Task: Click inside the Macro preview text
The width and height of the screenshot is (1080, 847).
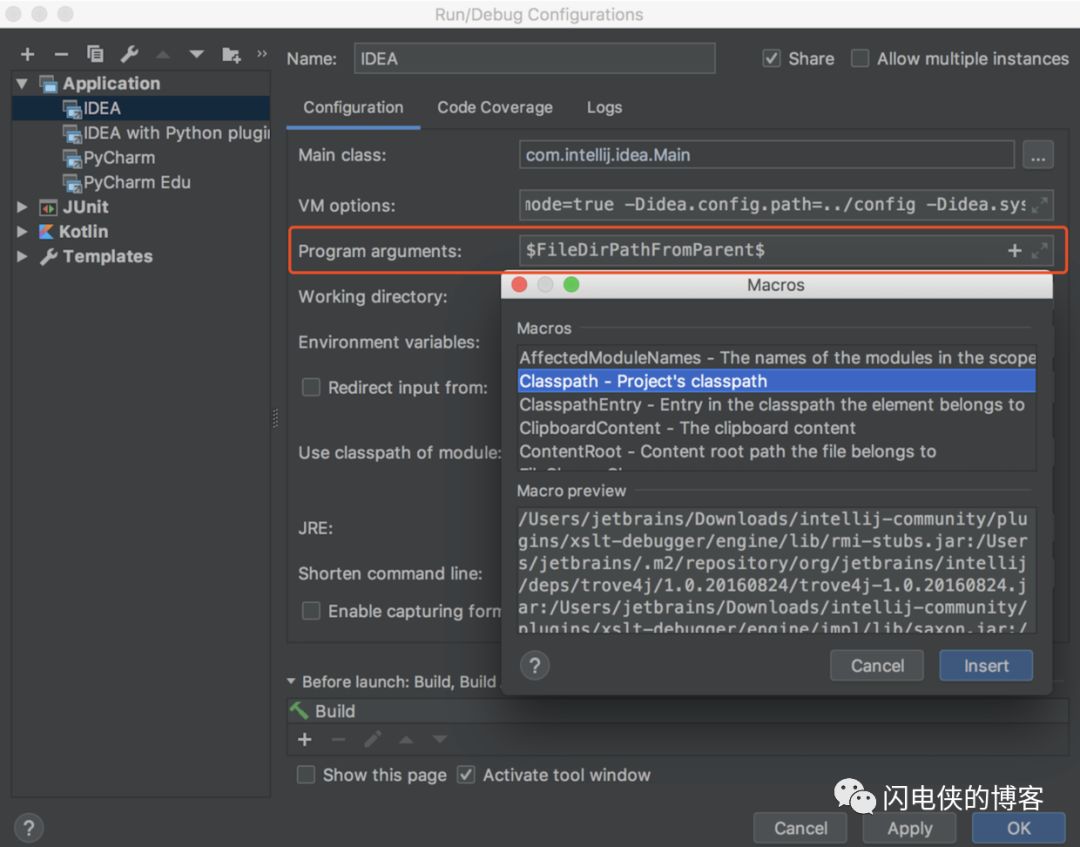Action: (x=776, y=570)
